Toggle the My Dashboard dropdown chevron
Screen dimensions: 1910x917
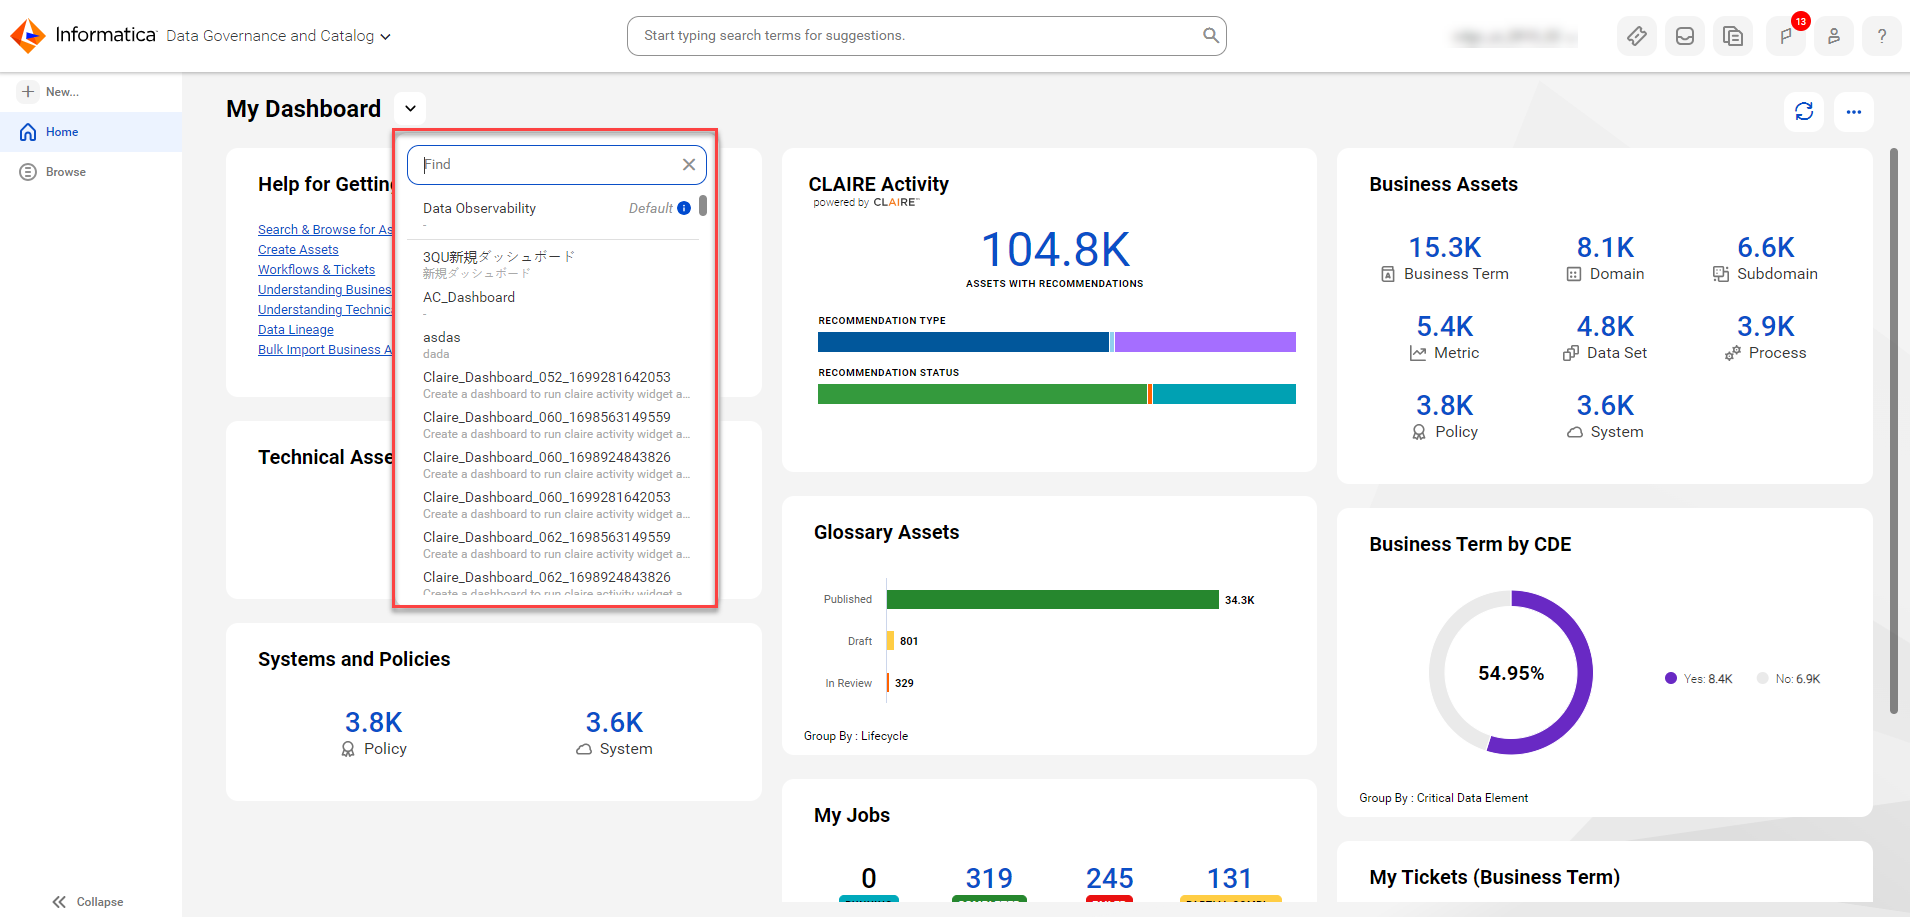(x=410, y=108)
